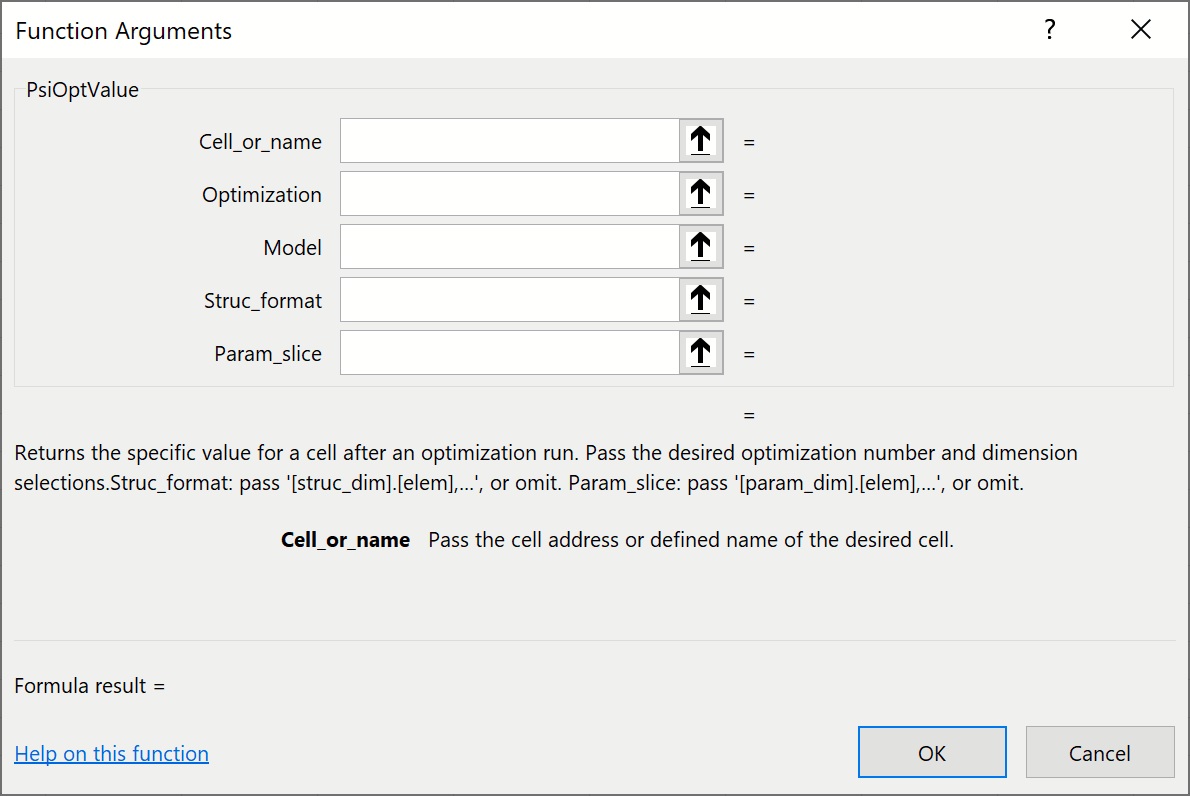Viewport: 1190px width, 796px height.
Task: Click the Param_slice range selection icon
Action: click(701, 353)
